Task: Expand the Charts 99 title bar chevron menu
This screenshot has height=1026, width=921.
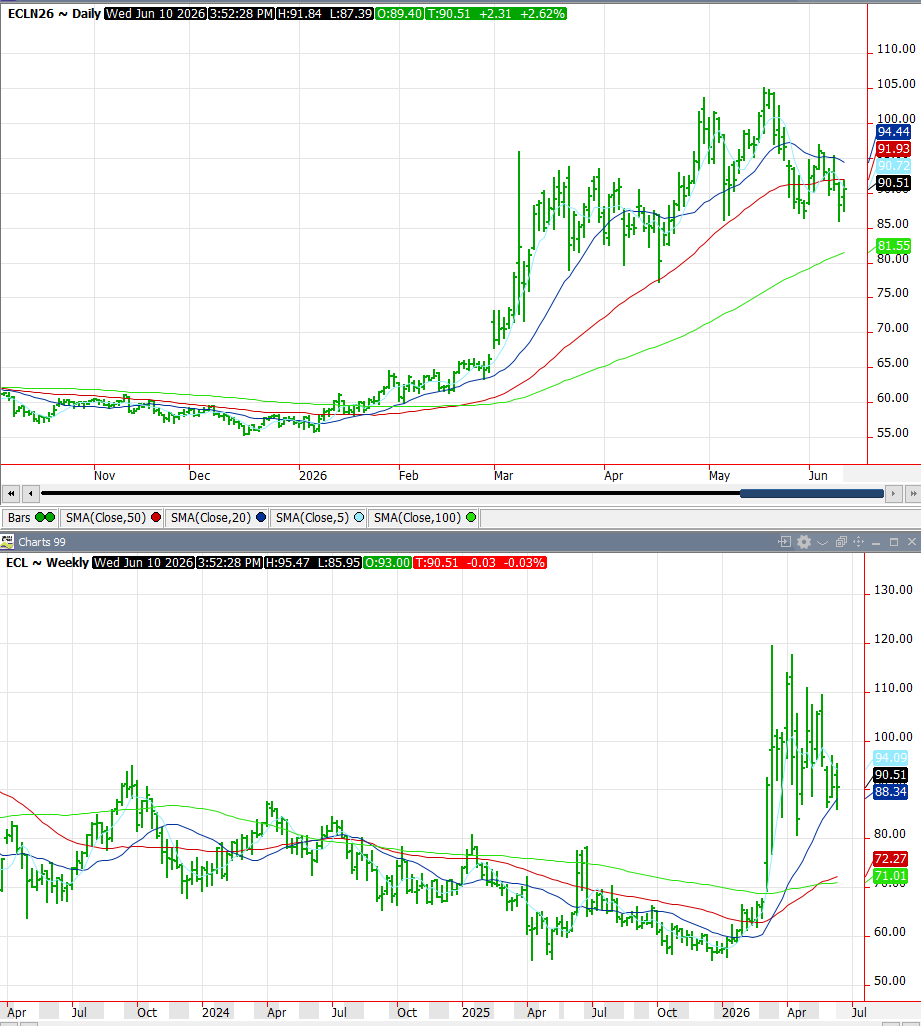Action: [823, 542]
